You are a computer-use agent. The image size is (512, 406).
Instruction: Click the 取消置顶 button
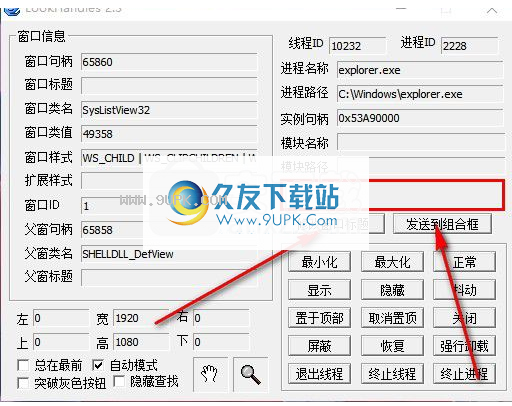coord(392,318)
